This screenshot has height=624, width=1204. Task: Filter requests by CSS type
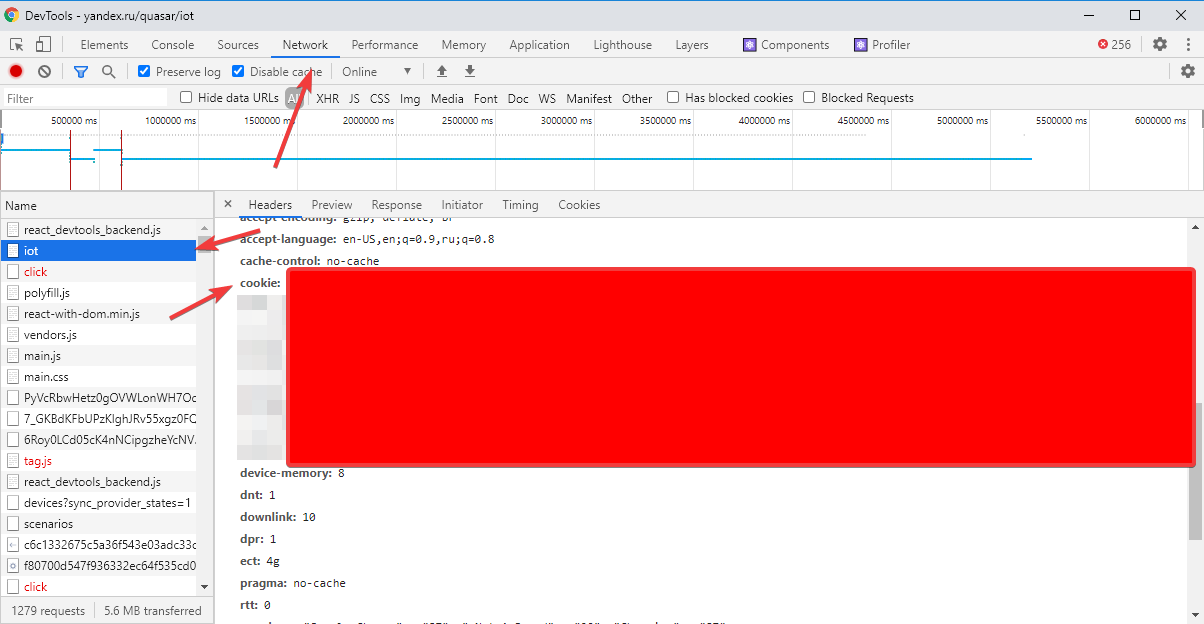(380, 98)
